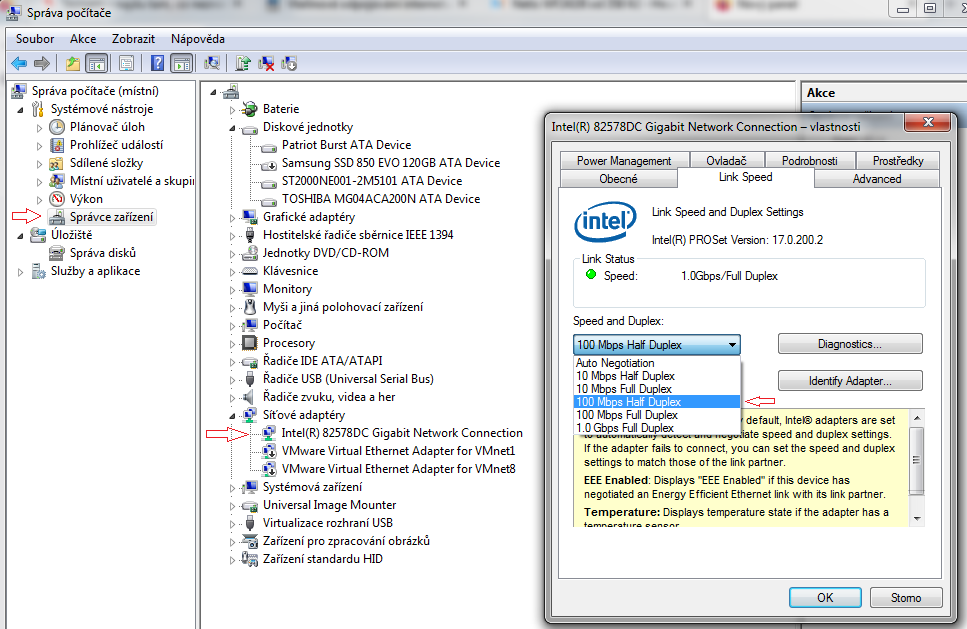Click the blue Back arrow in toolbar
The width and height of the screenshot is (967, 629).
[x=19, y=64]
